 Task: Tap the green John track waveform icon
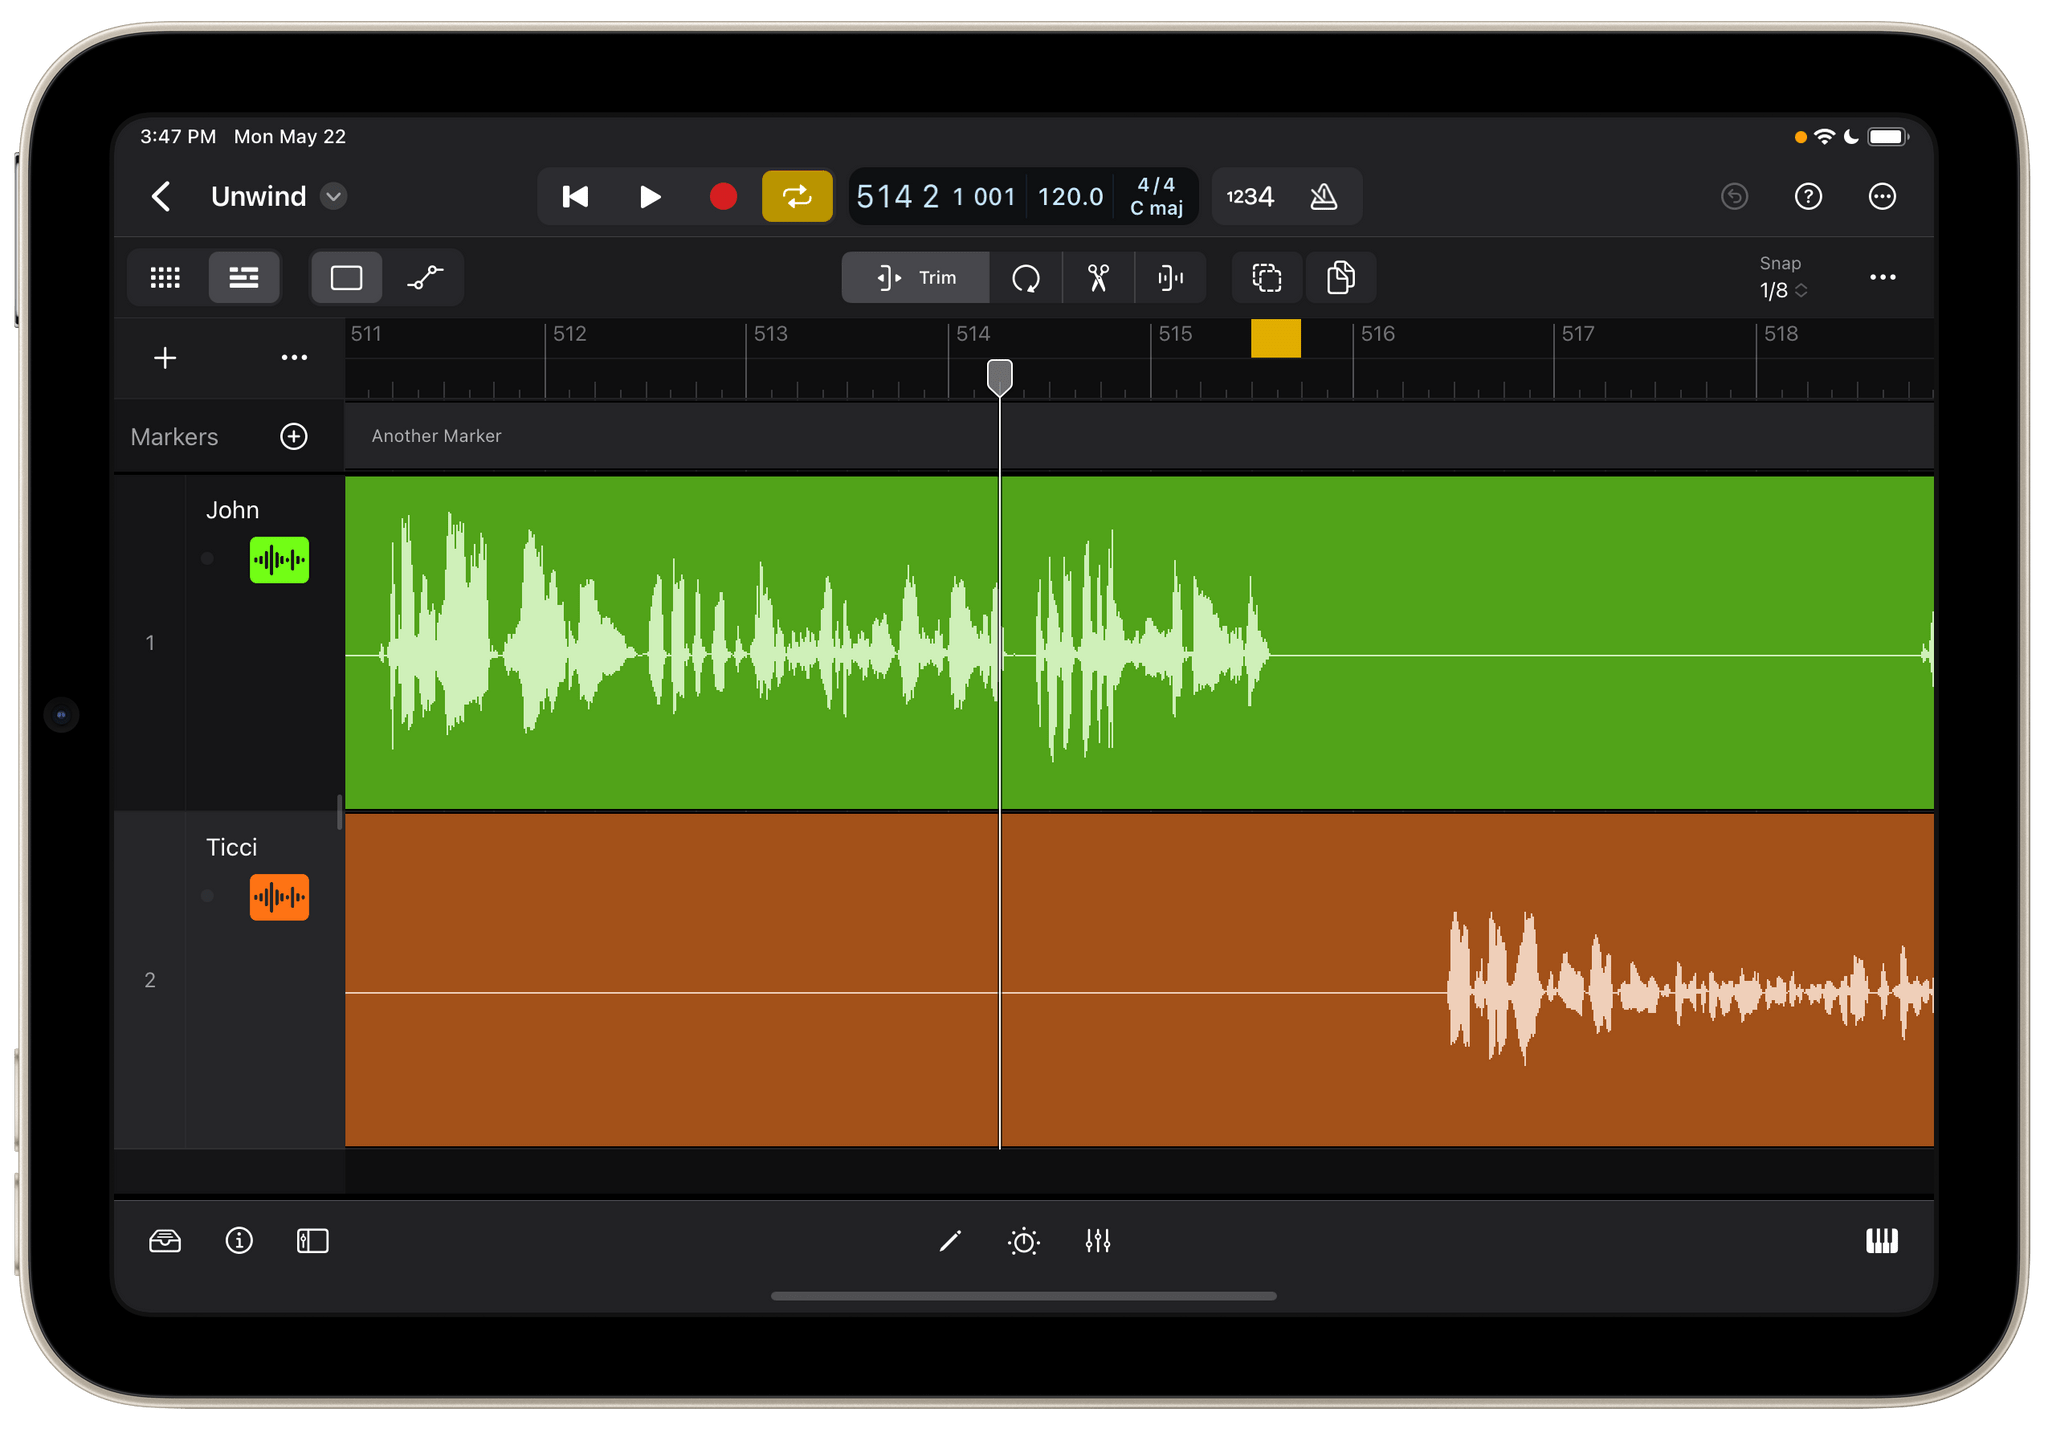[x=279, y=559]
